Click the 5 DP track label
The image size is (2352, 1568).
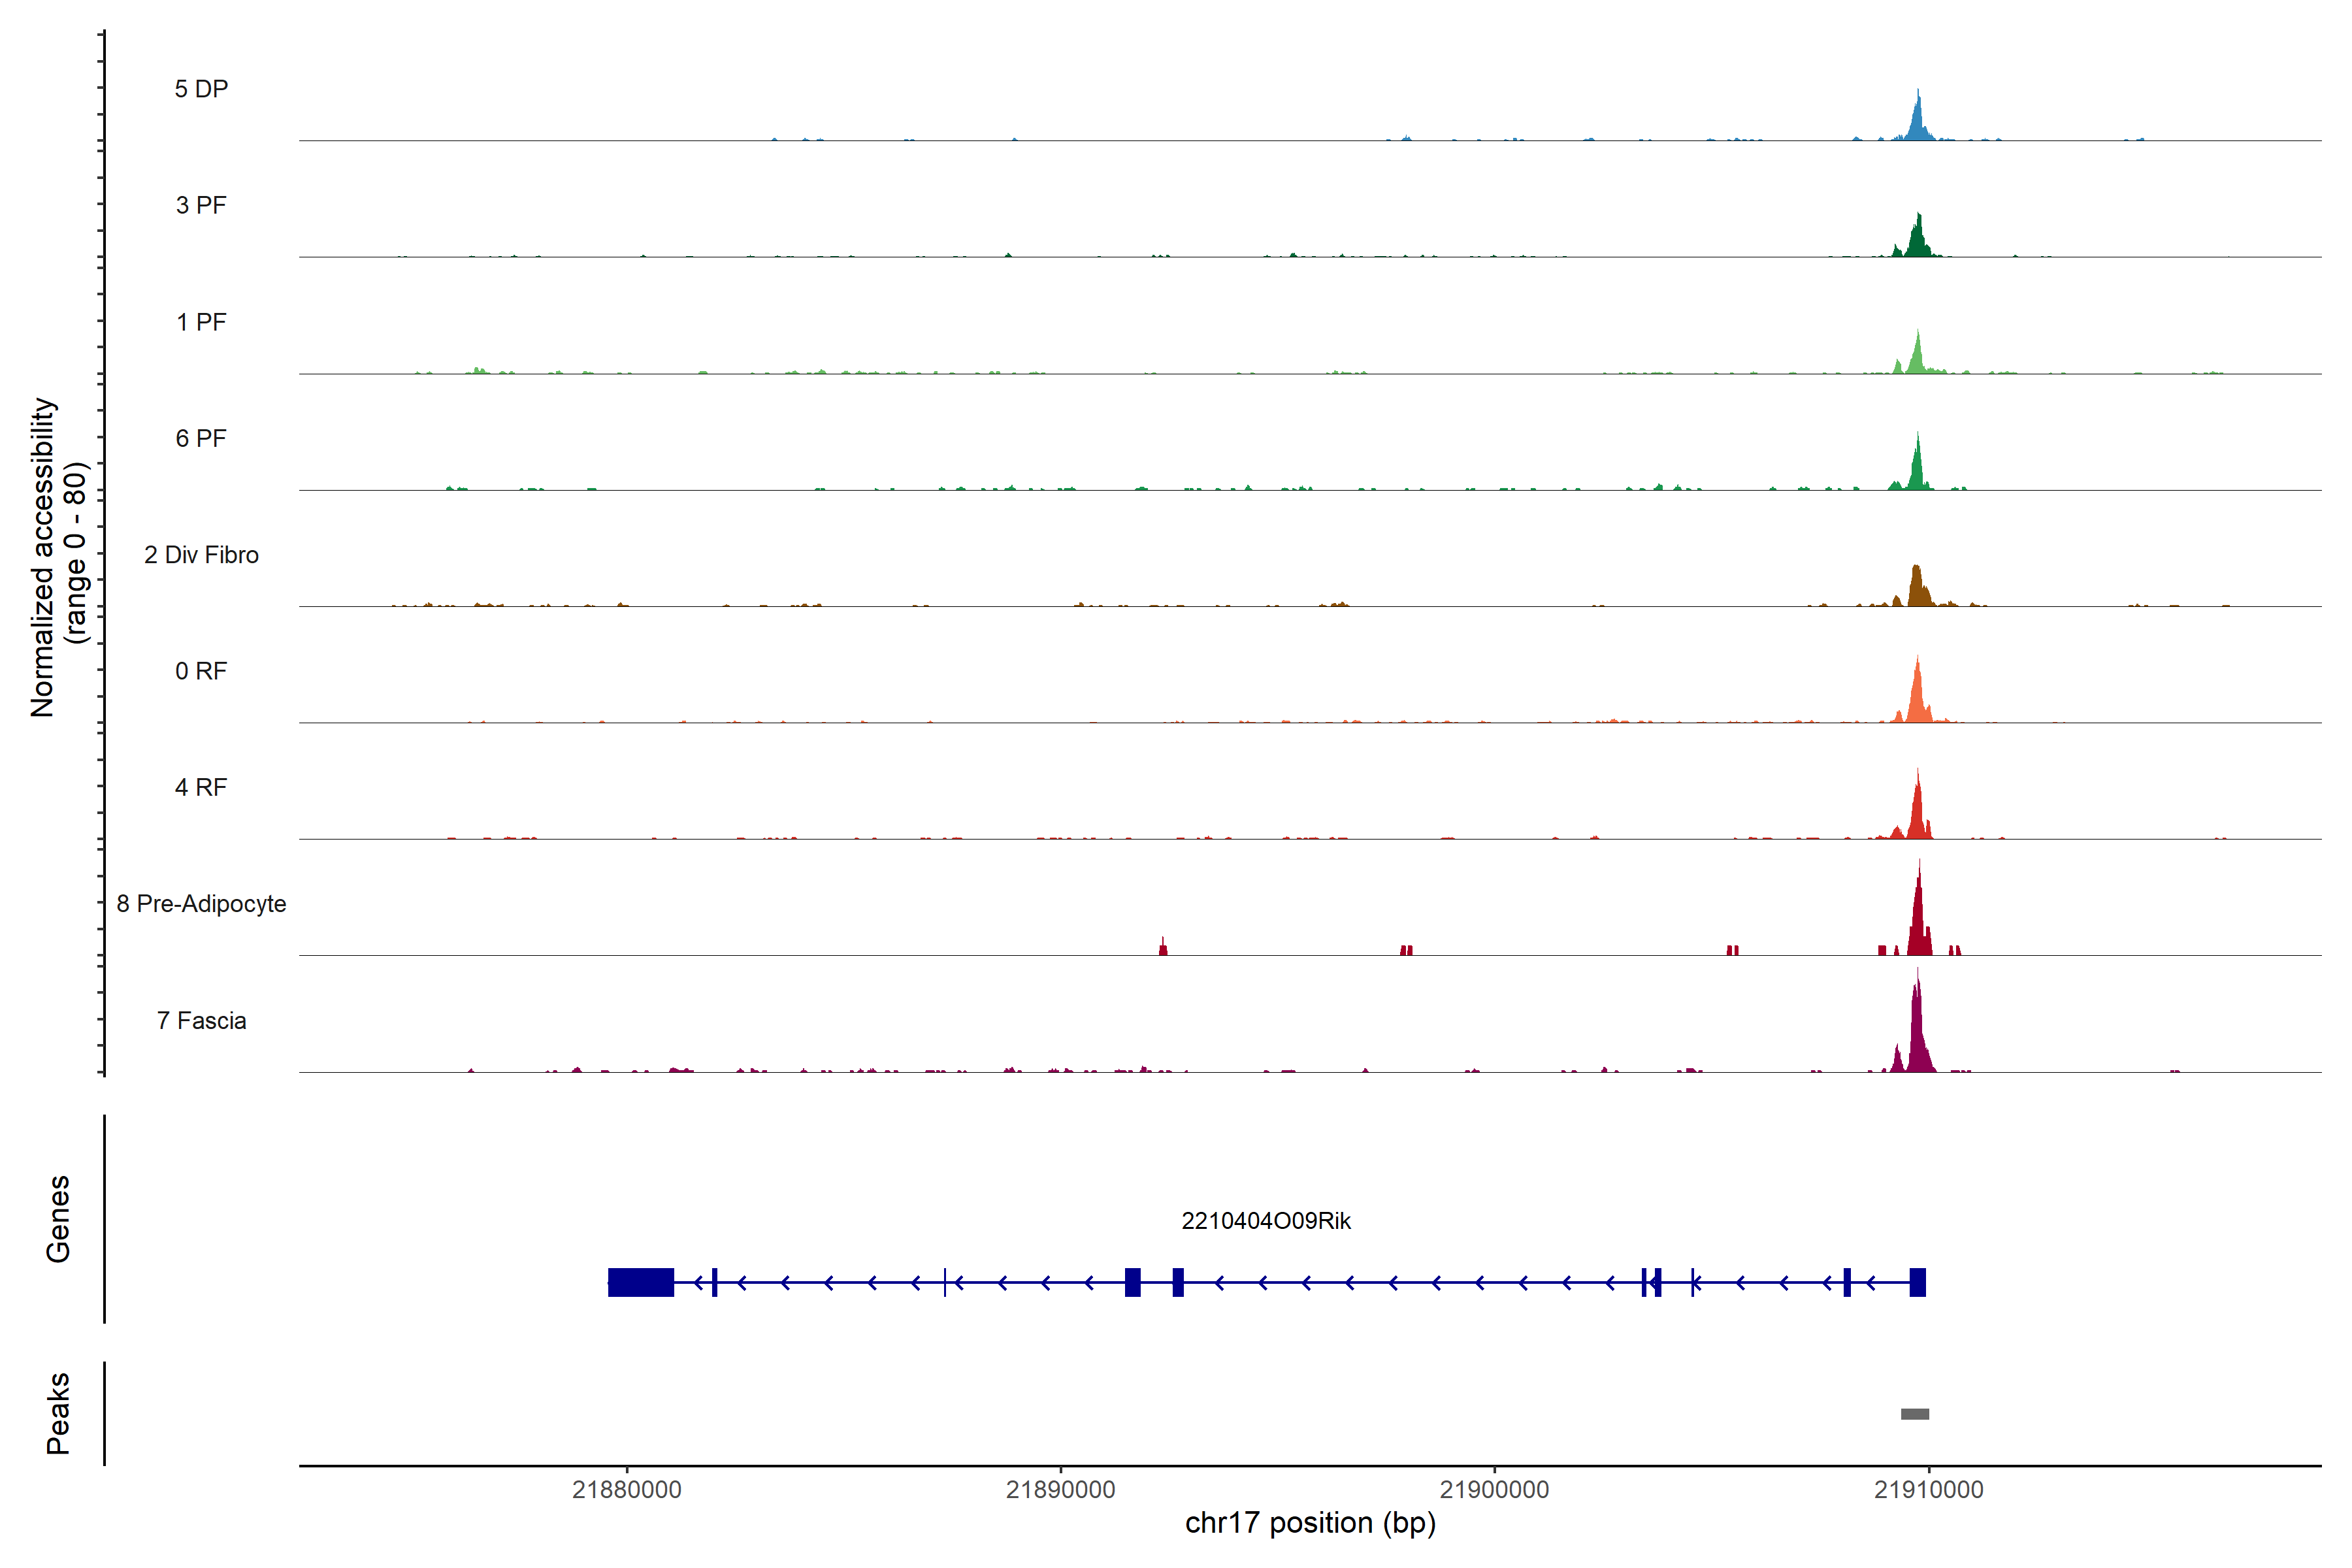[x=201, y=89]
